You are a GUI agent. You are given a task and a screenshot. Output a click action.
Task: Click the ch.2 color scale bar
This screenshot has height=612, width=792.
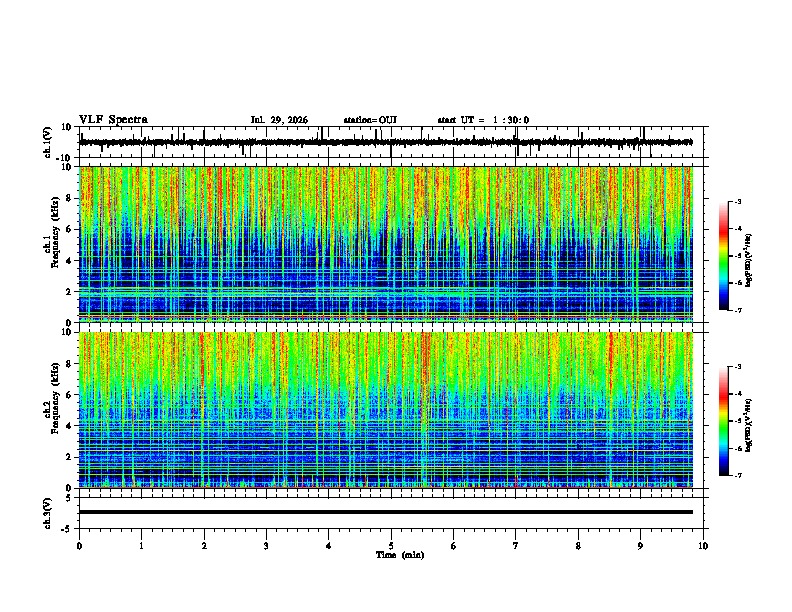724,421
